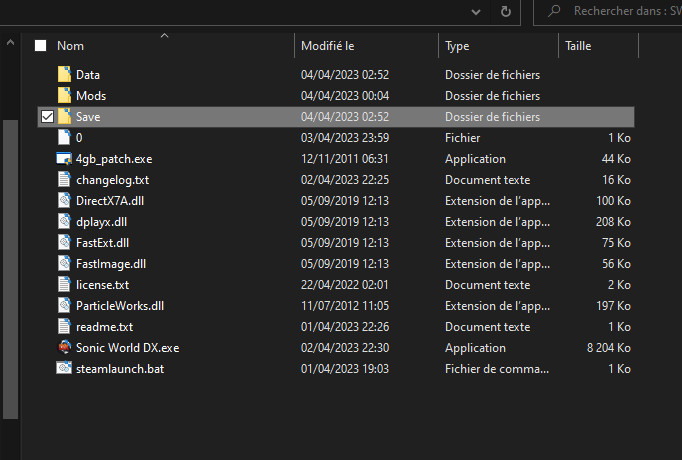The width and height of the screenshot is (682, 460).
Task: Click the 01/04/2023 19:03 date cell
Action: tap(344, 369)
